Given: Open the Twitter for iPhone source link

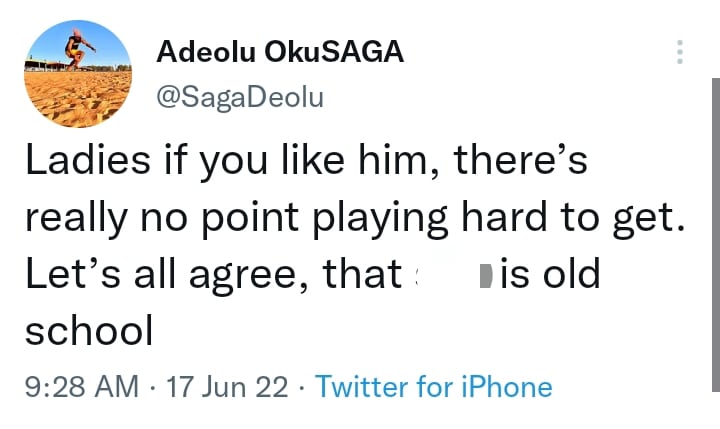Looking at the screenshot, I should coord(434,387).
